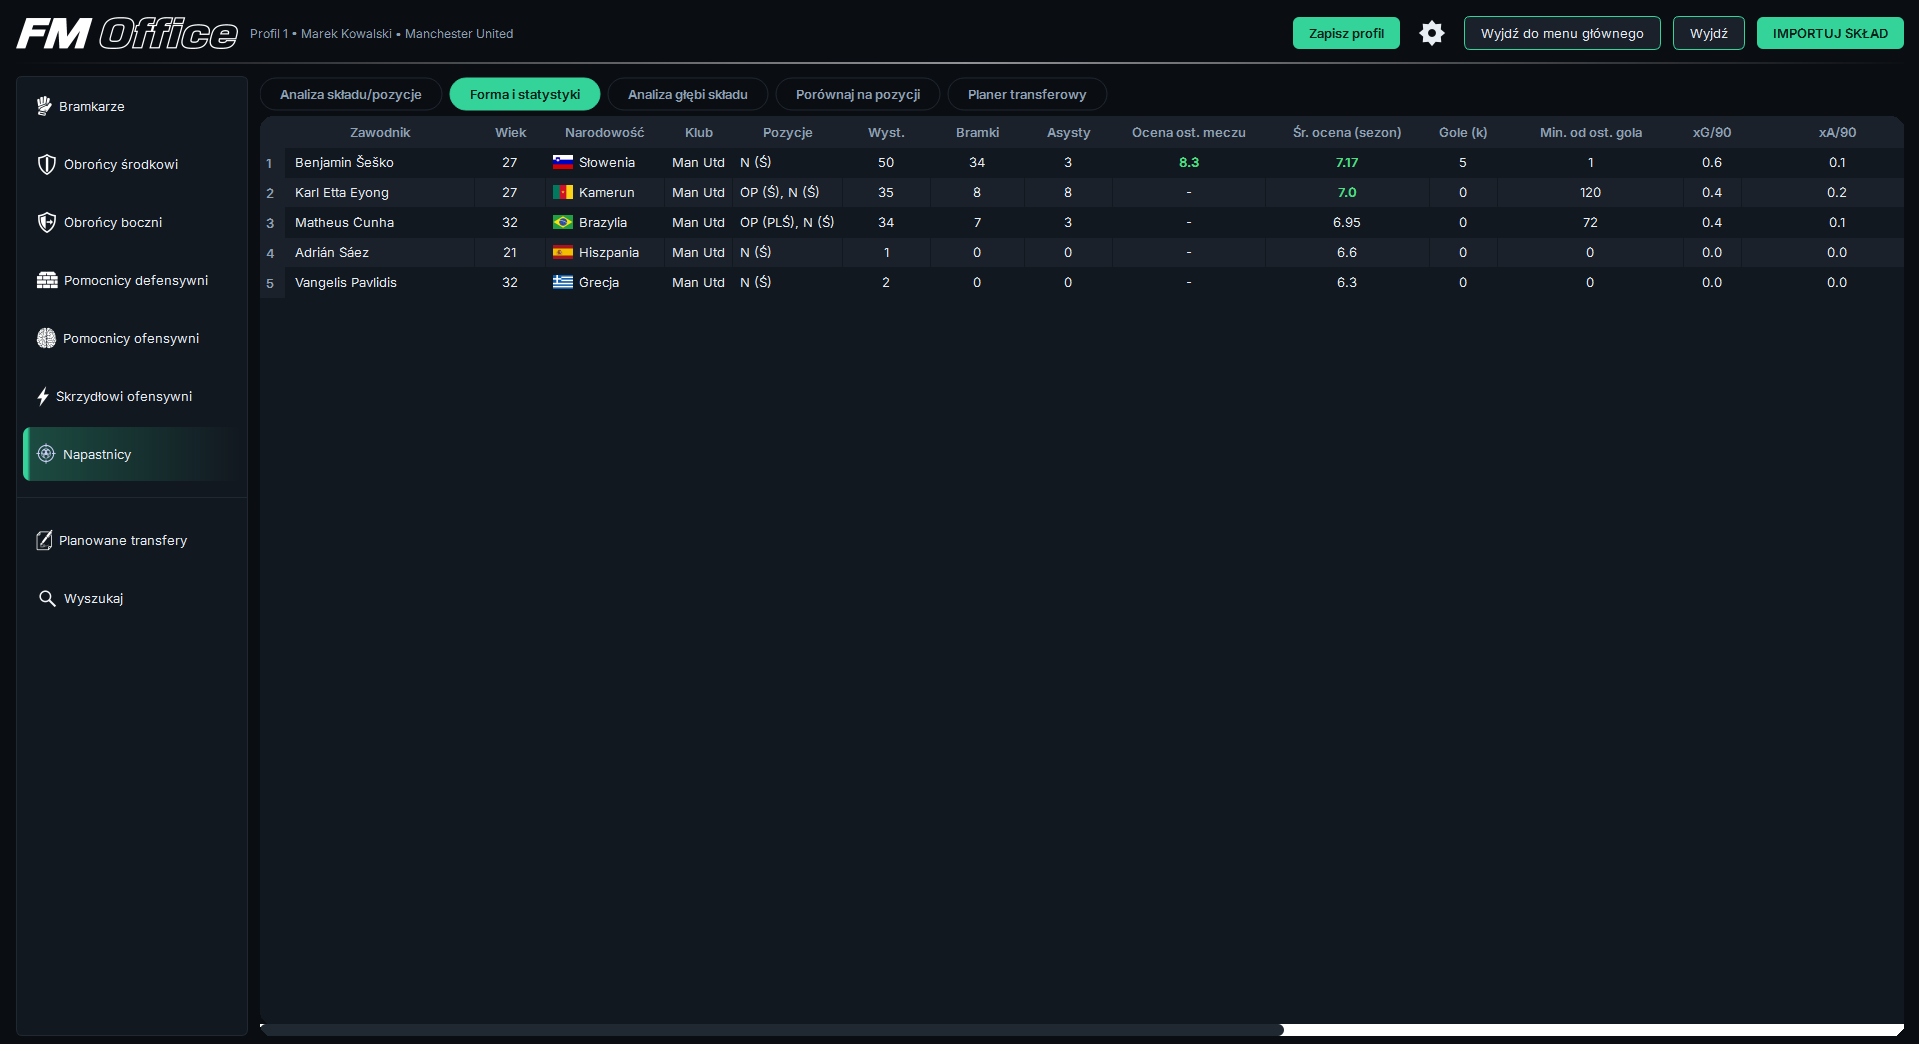Screen dimensions: 1919x1044
Task: Sort by Pozycje column header
Action: (788, 132)
